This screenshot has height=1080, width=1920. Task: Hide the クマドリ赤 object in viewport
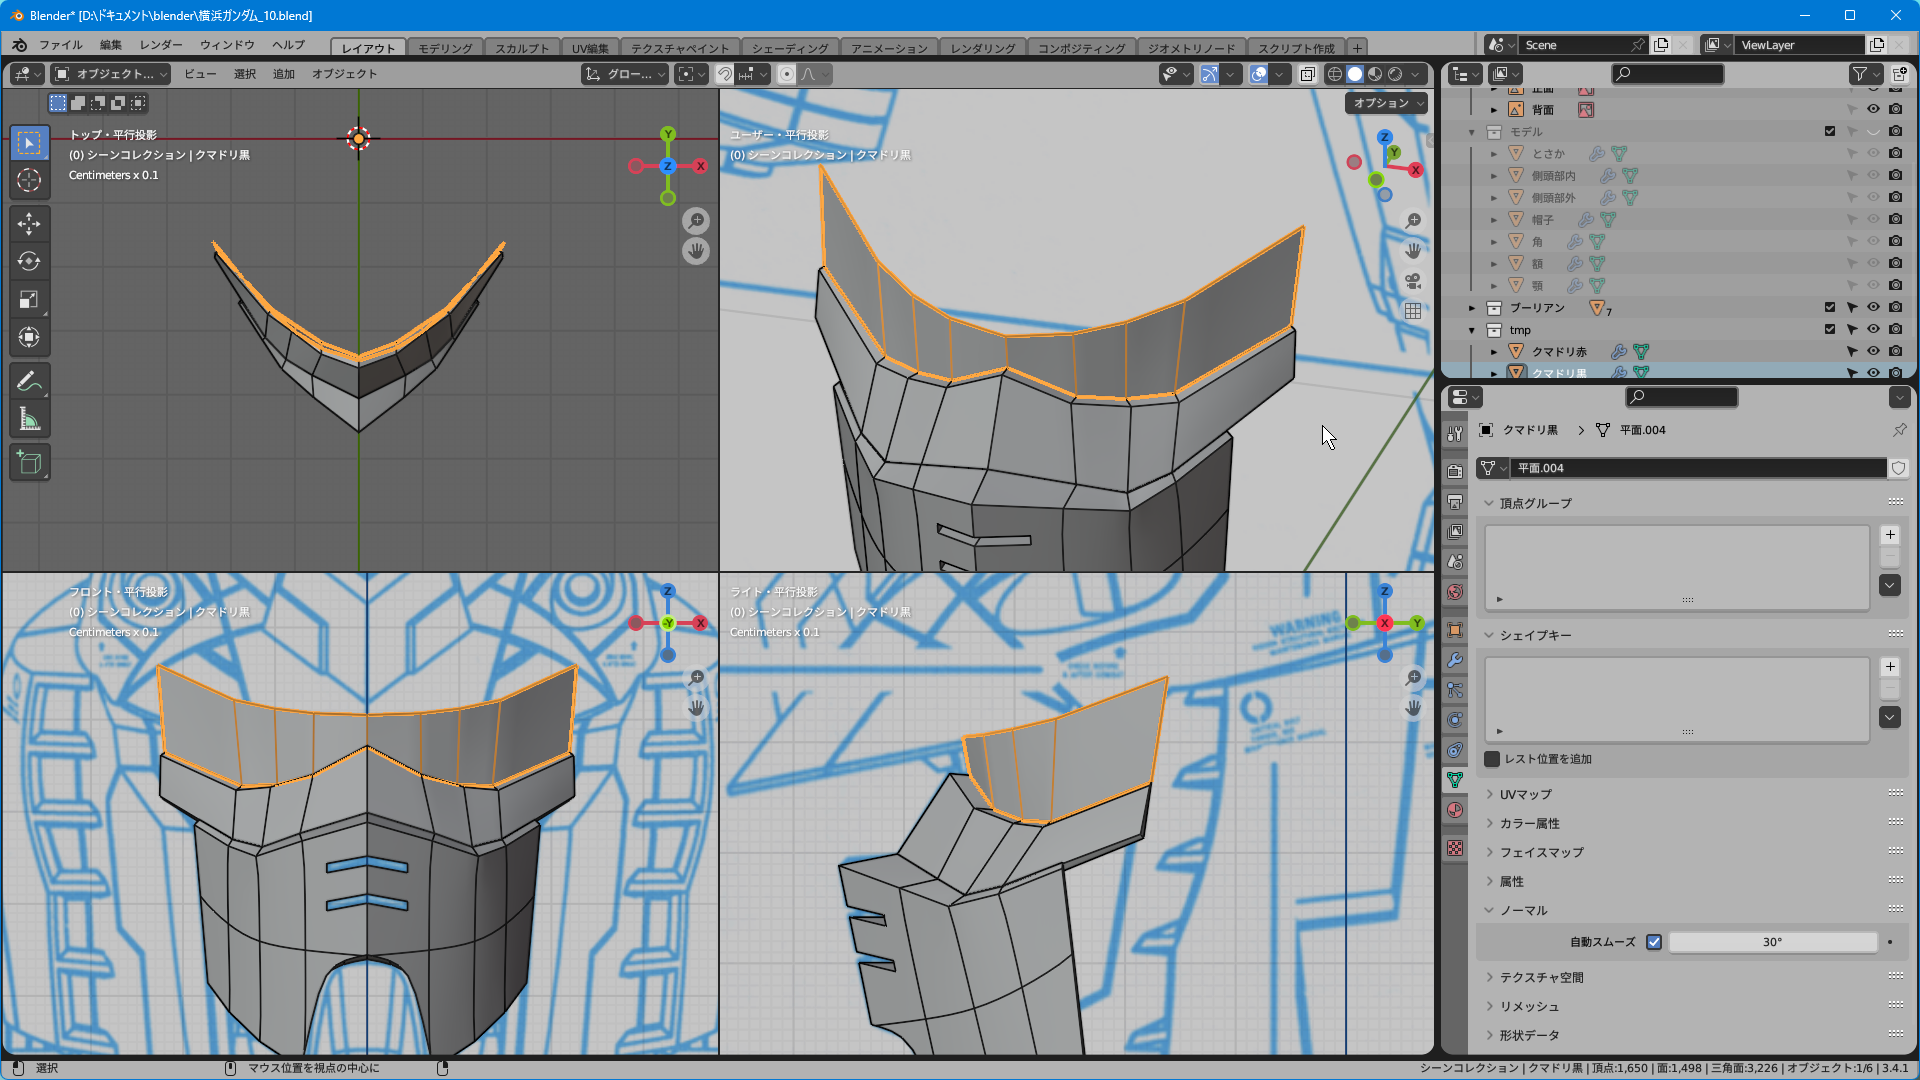(1873, 351)
